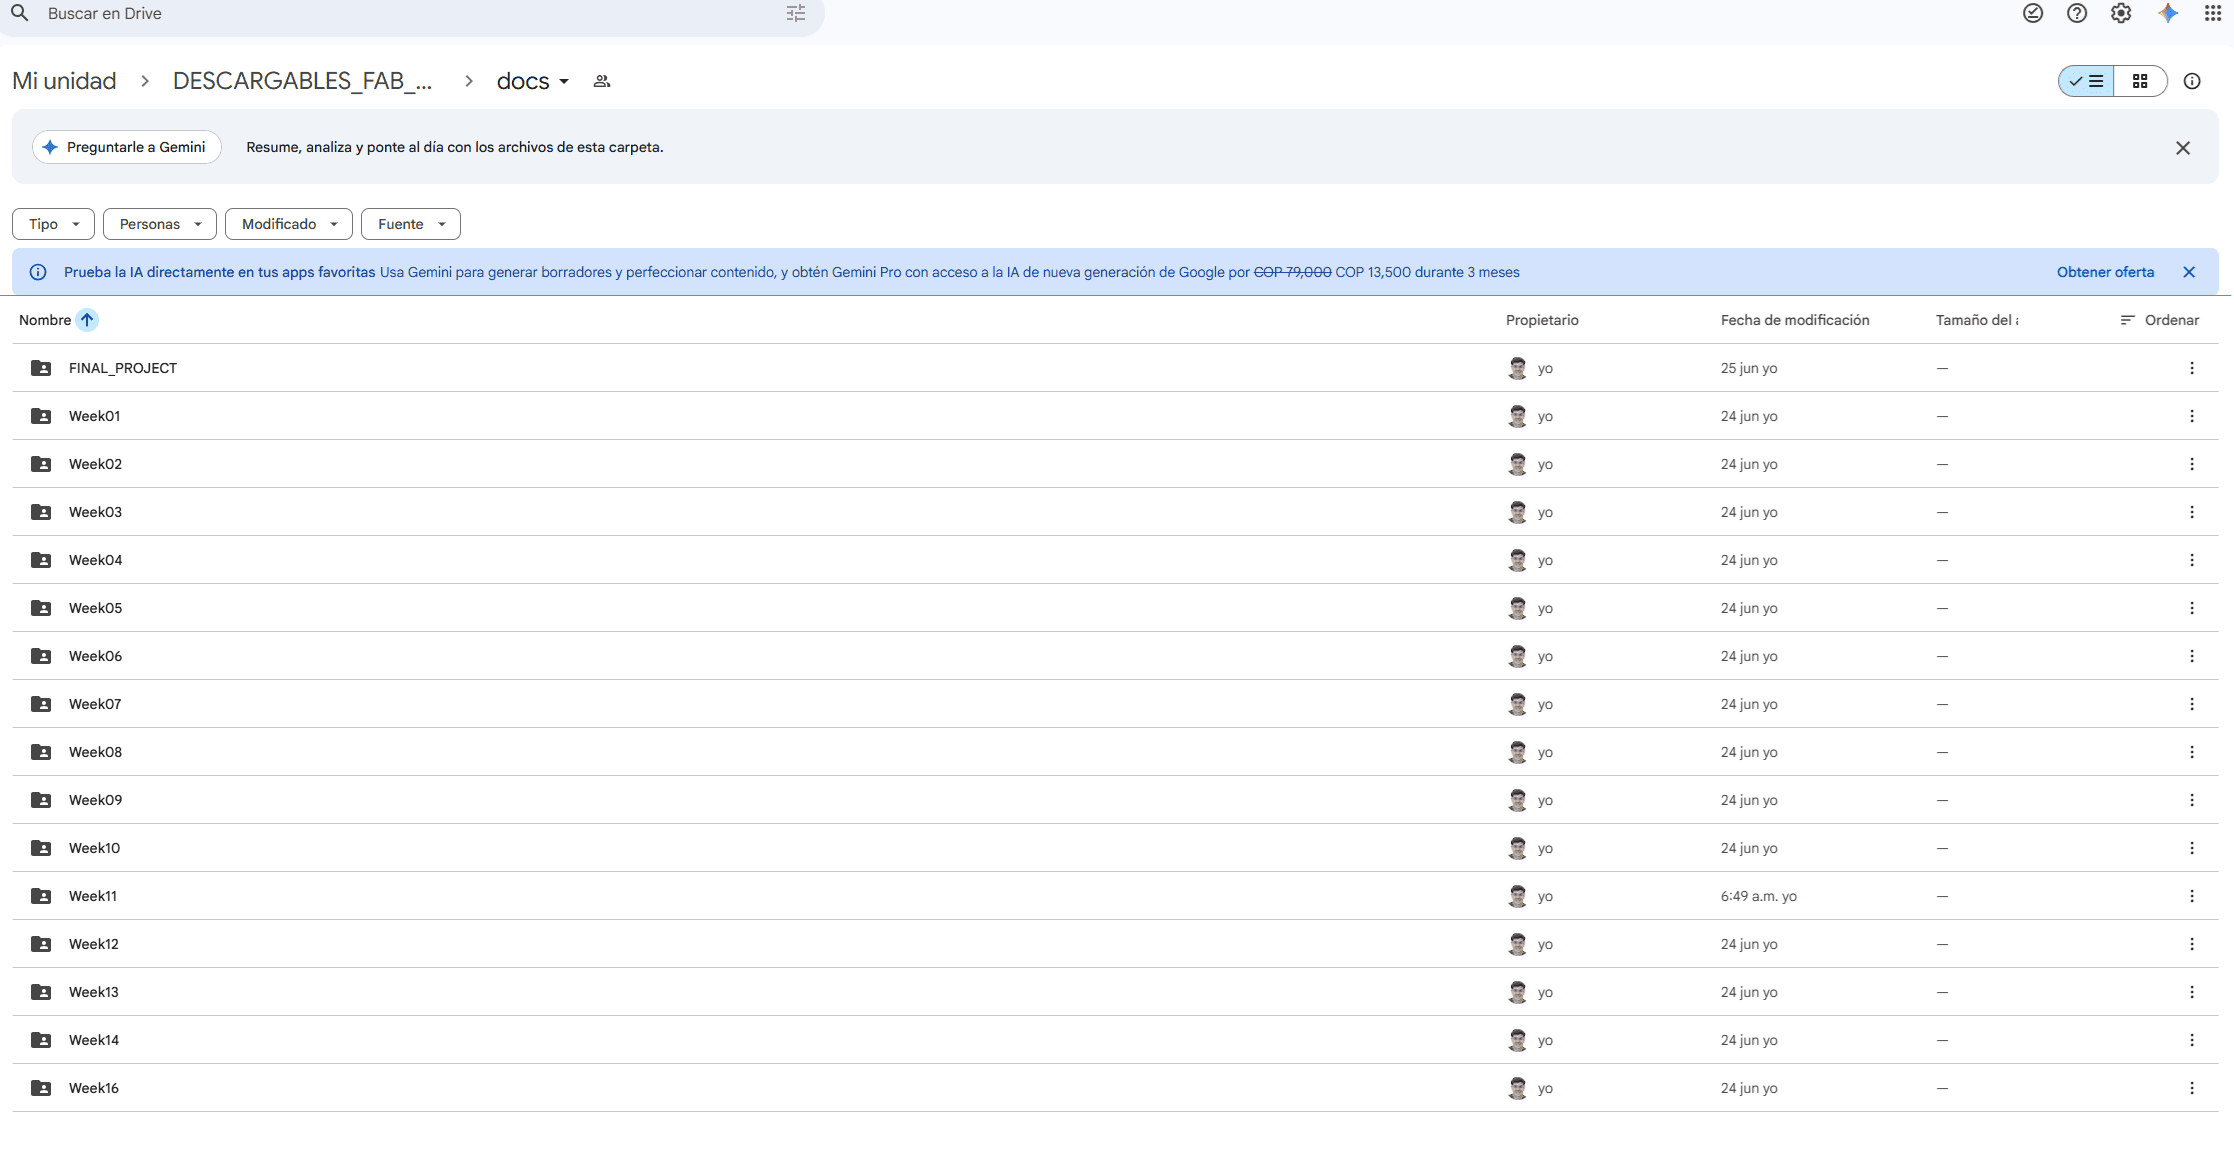Open more actions for Week03
The image size is (2234, 1150).
coord(2192,512)
